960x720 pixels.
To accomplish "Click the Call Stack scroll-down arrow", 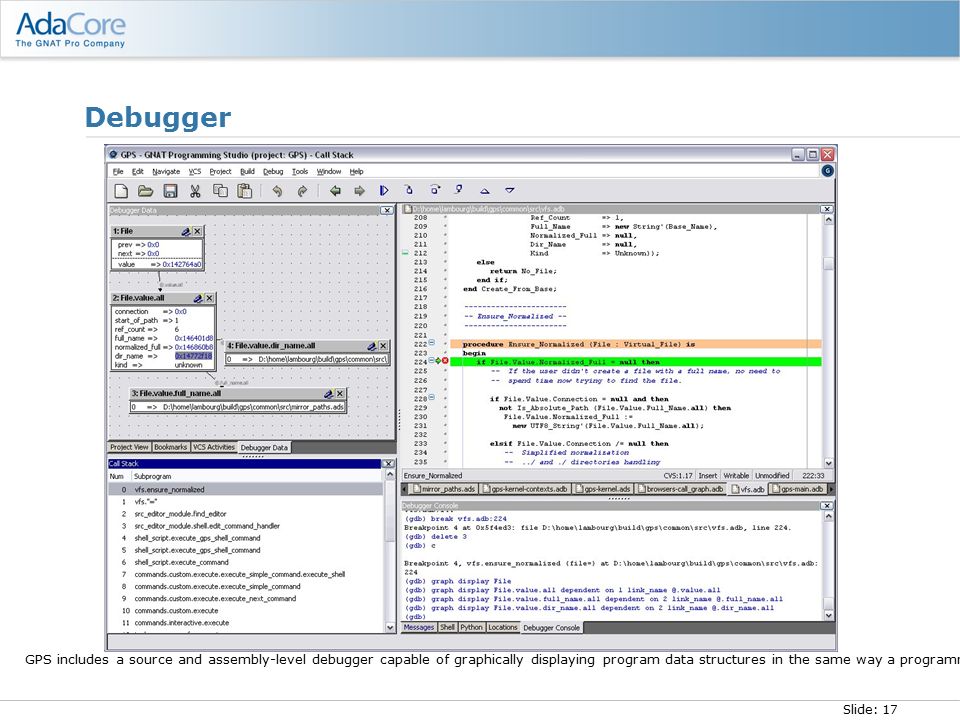I will [390, 628].
